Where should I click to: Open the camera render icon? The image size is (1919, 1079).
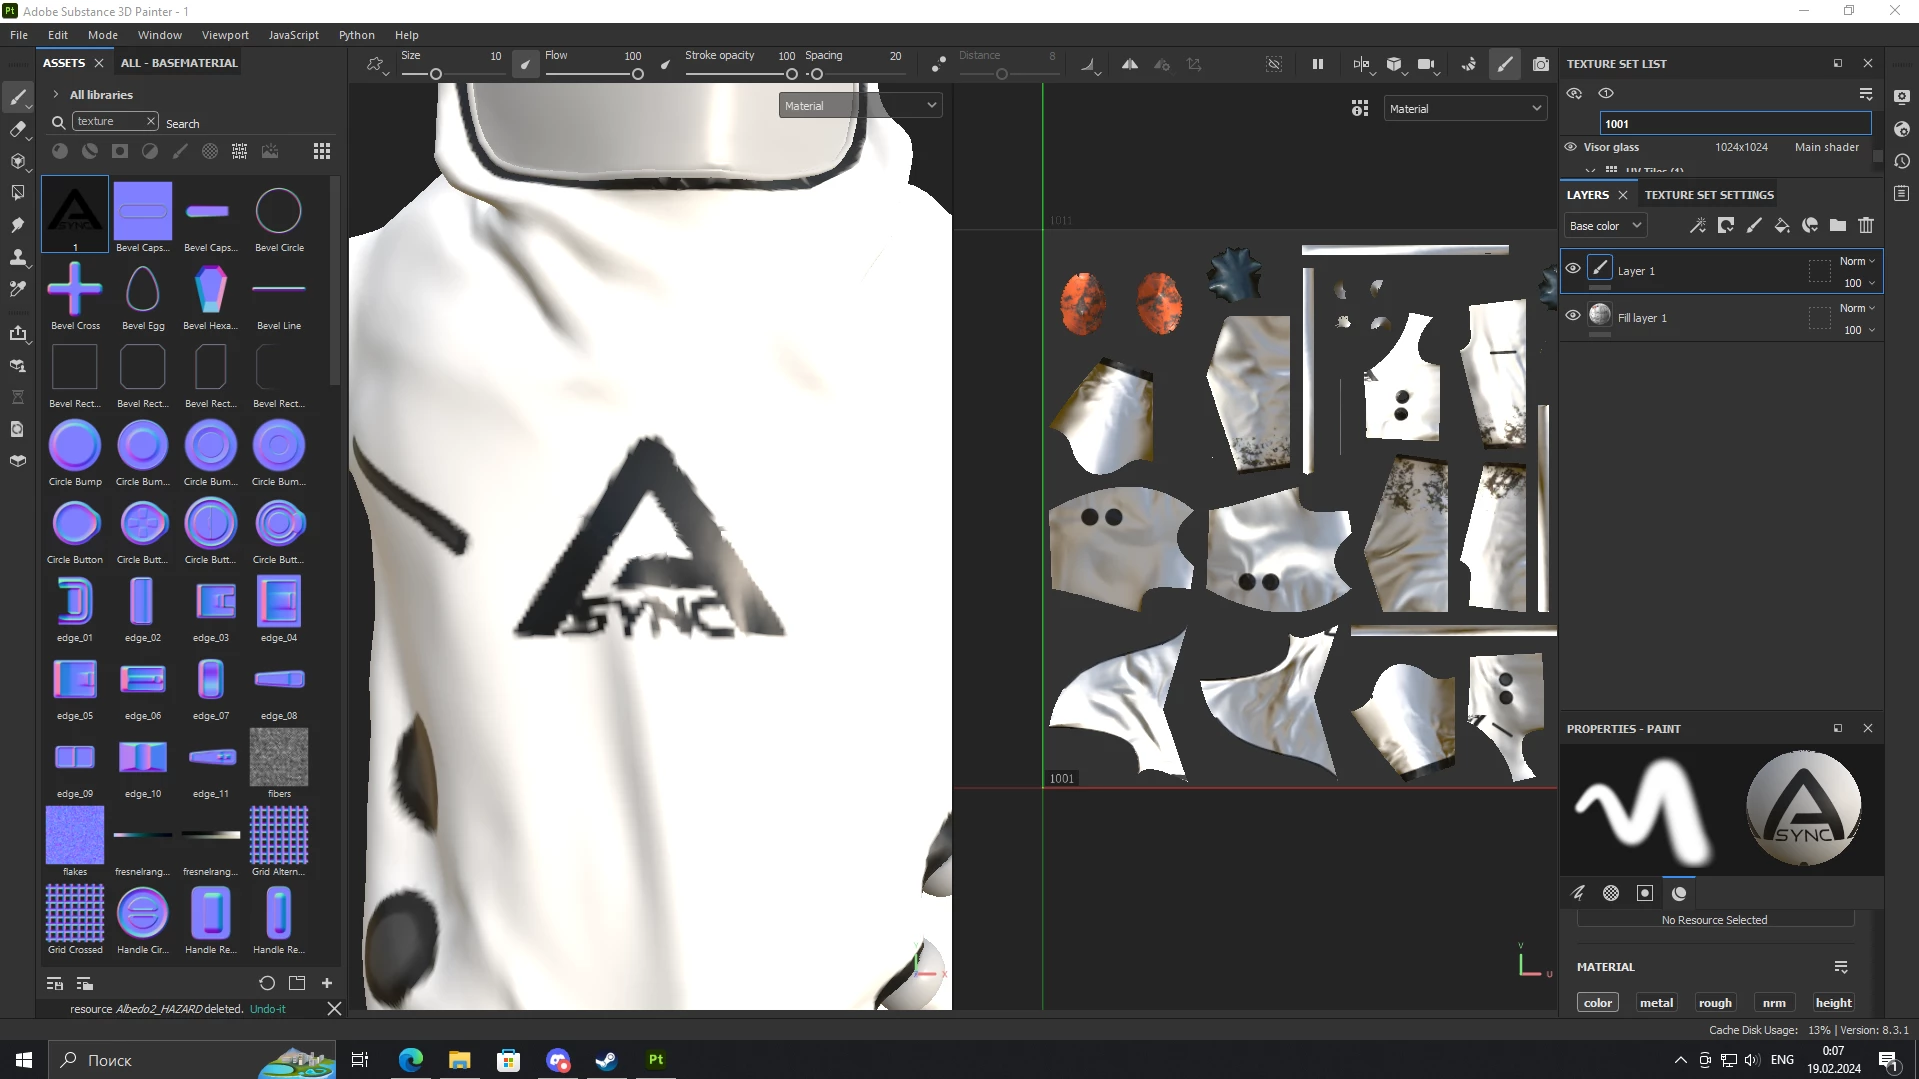[x=1541, y=64]
